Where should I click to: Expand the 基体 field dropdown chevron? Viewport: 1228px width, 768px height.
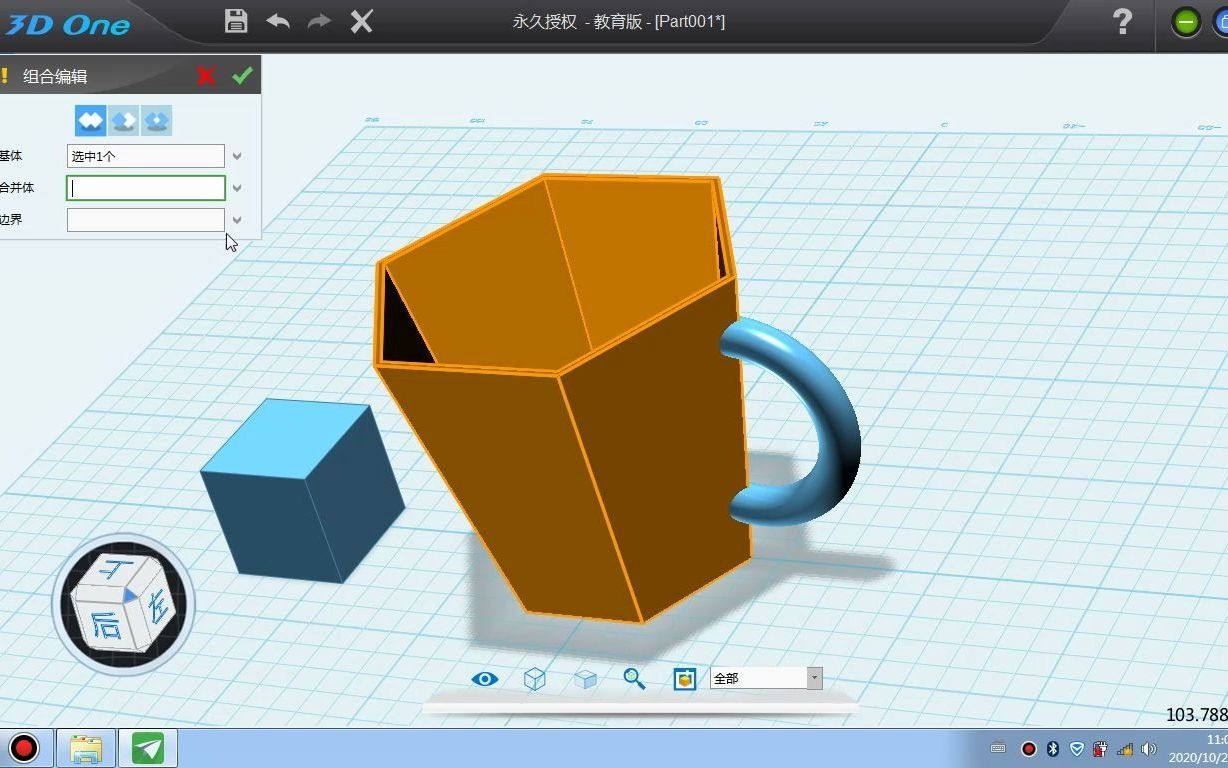pos(237,156)
